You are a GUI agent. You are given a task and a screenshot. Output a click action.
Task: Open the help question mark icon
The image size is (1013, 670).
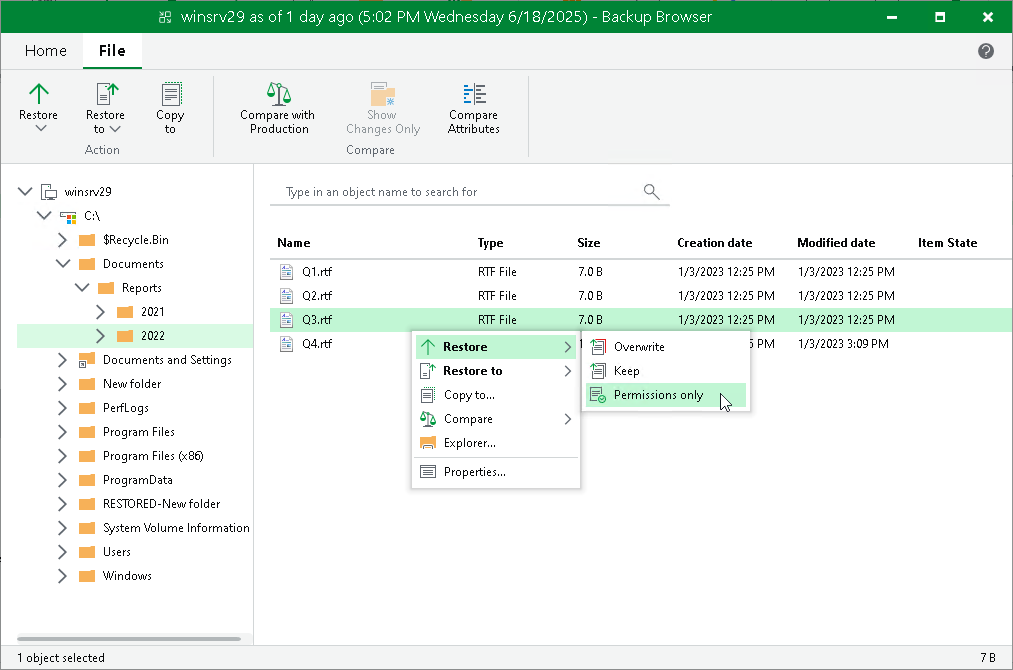pos(985,51)
